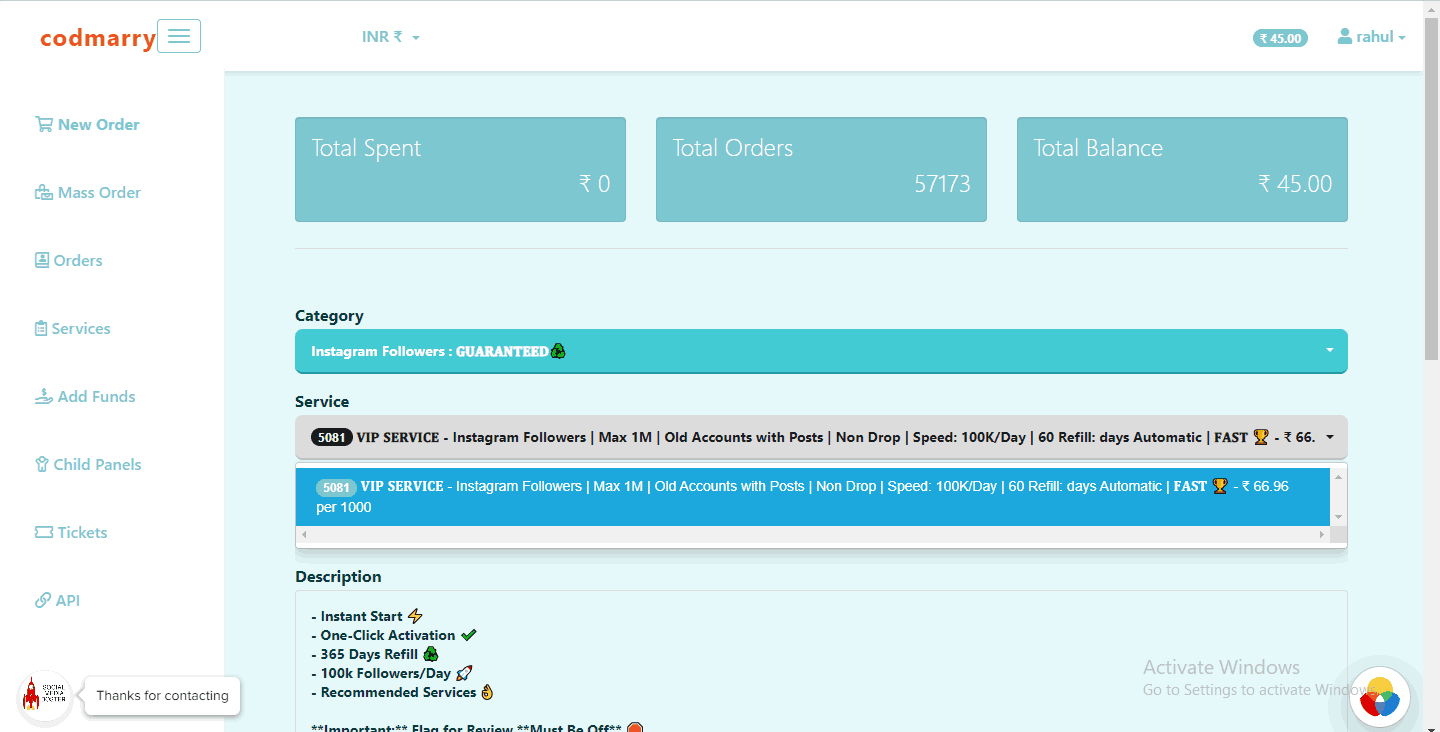Collapse the Service dropdown showing 5081 VIP SERVICE
This screenshot has width=1440, height=732.
(x=821, y=437)
